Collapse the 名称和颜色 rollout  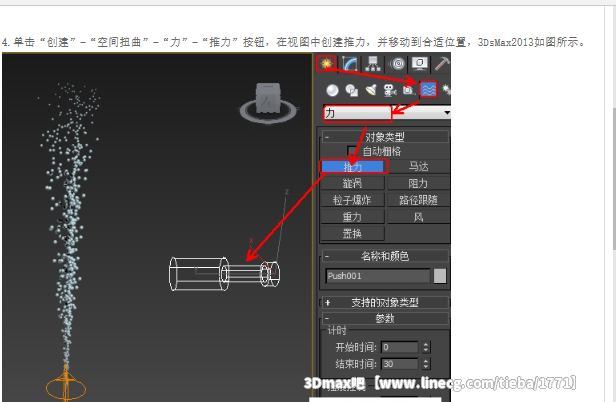coord(385,256)
